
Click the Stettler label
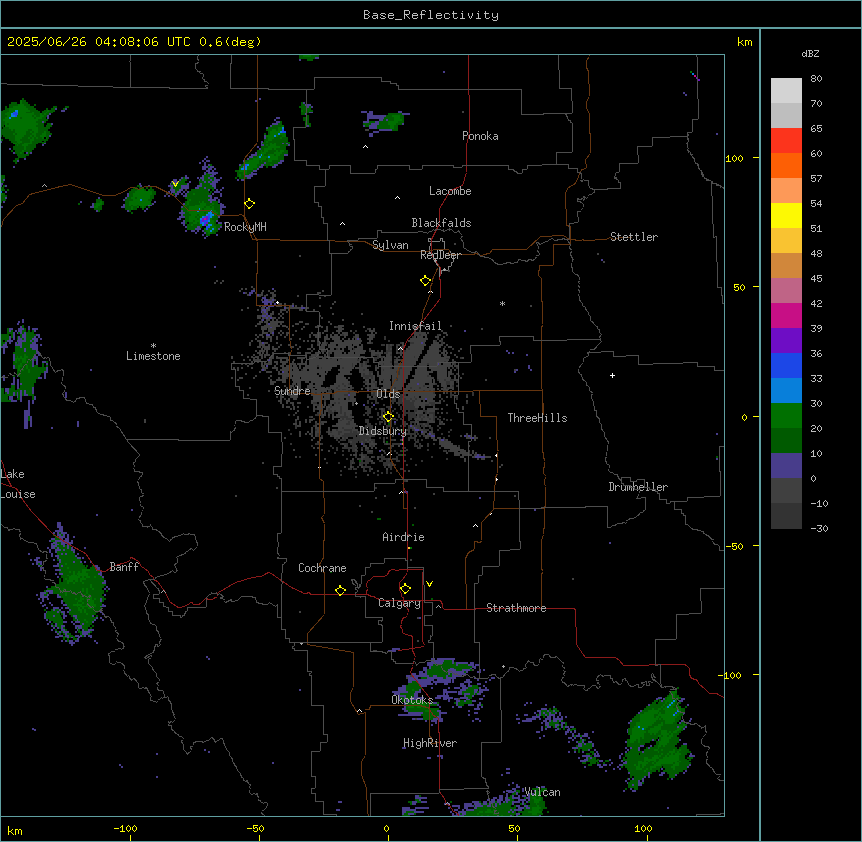click(634, 237)
